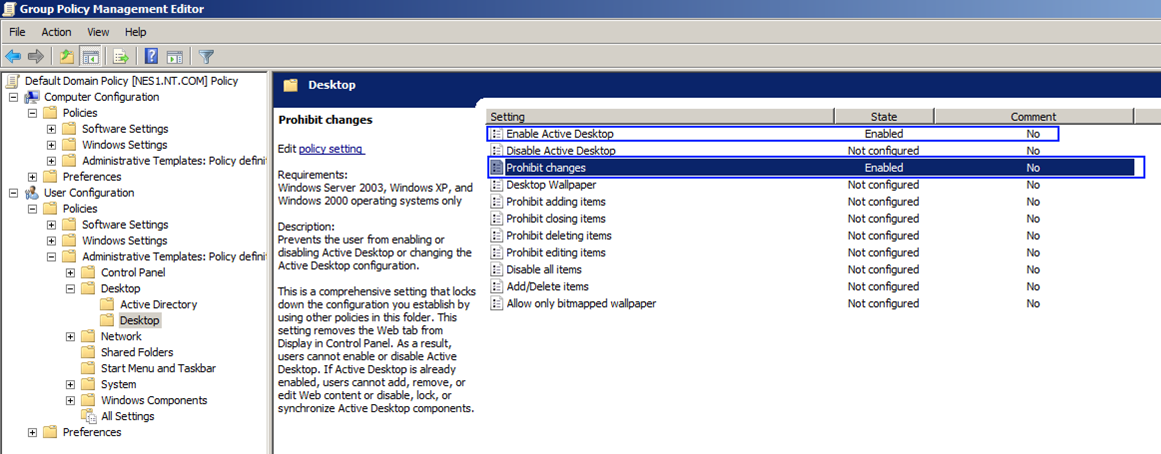The height and width of the screenshot is (454, 1161).
Task: Select the Active Directory tree item
Action: (x=158, y=304)
